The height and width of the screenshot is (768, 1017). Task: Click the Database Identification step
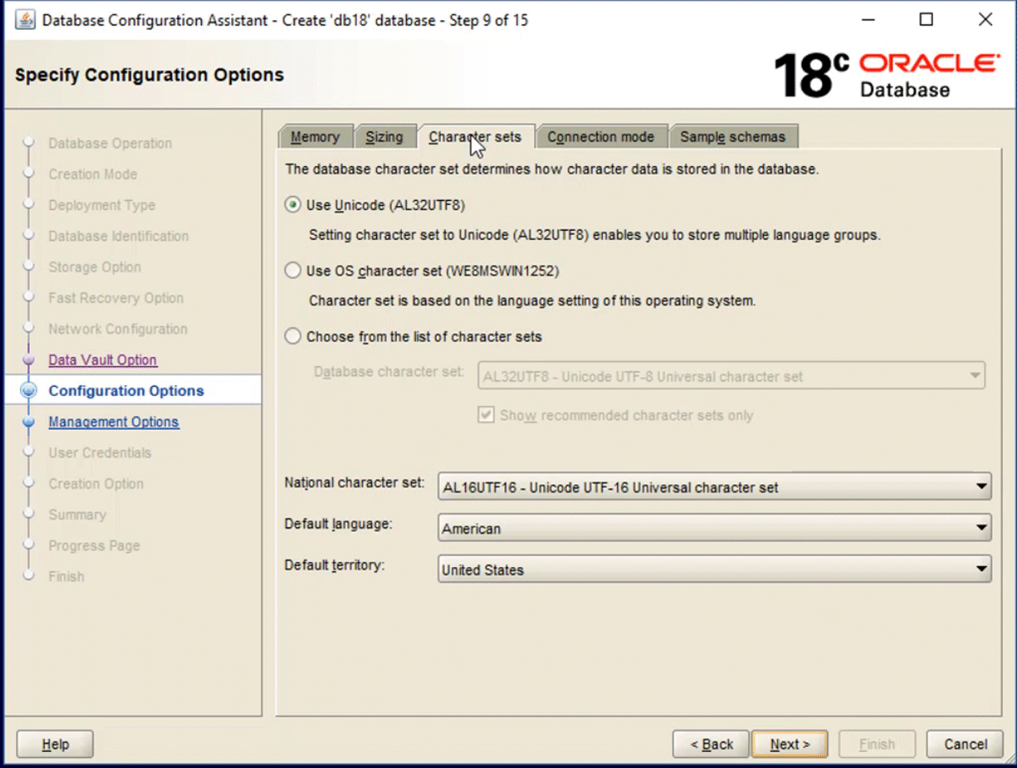(119, 236)
